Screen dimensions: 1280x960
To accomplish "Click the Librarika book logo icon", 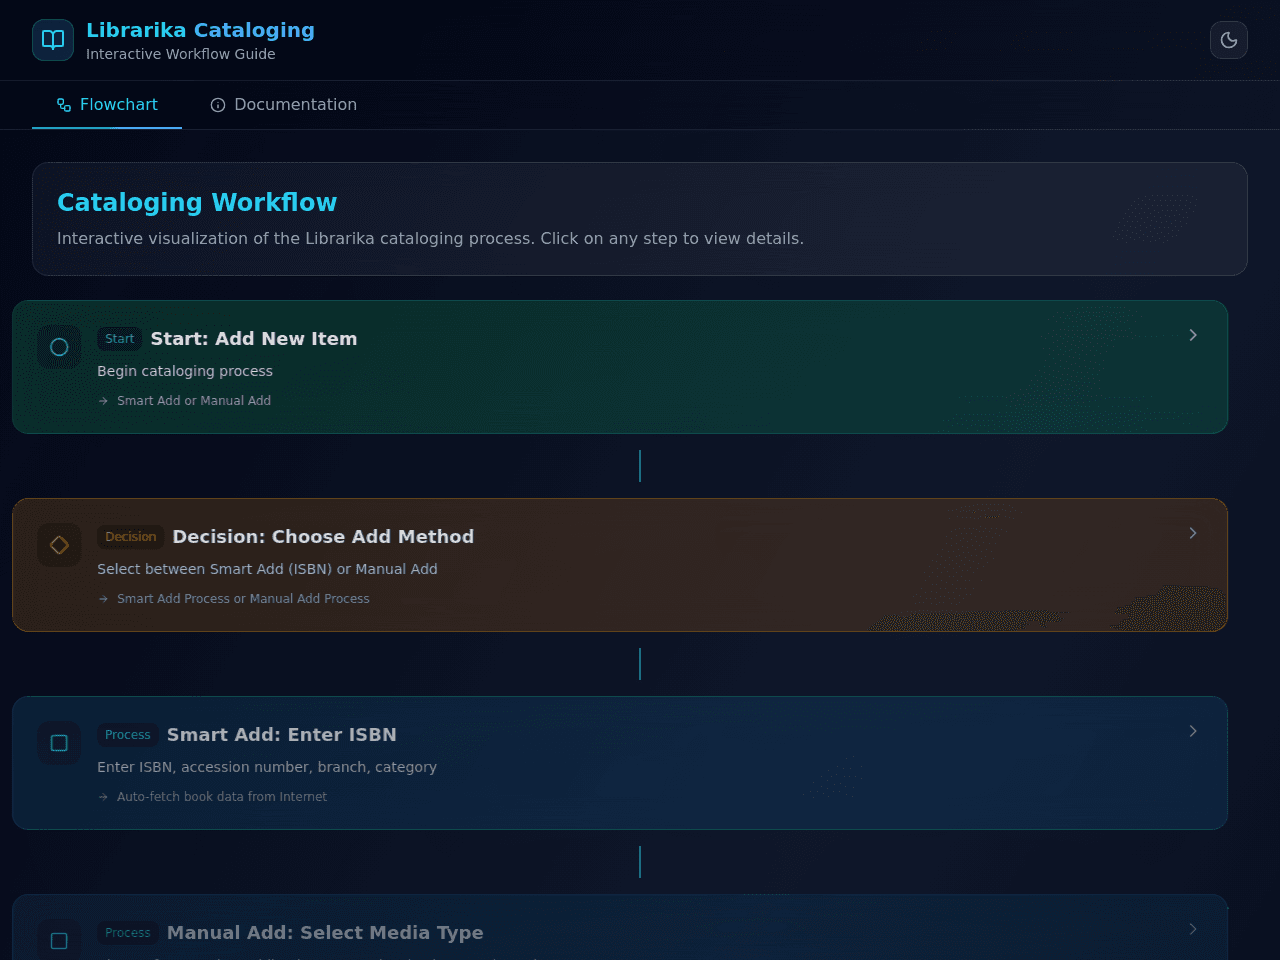I will (53, 40).
